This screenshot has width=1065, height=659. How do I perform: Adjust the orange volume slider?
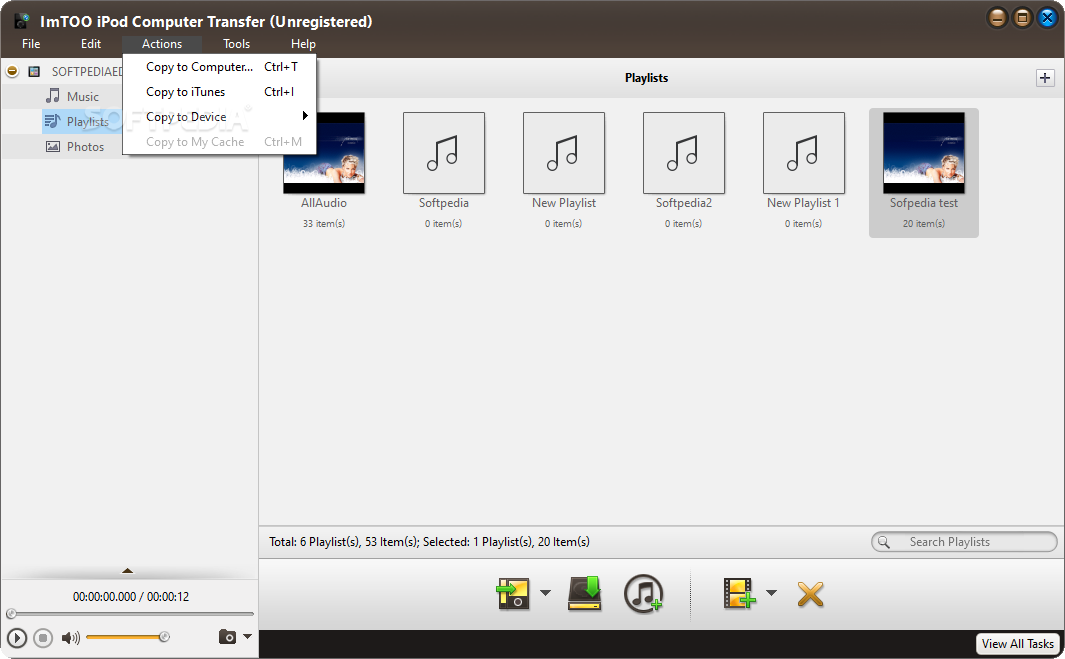coord(127,637)
